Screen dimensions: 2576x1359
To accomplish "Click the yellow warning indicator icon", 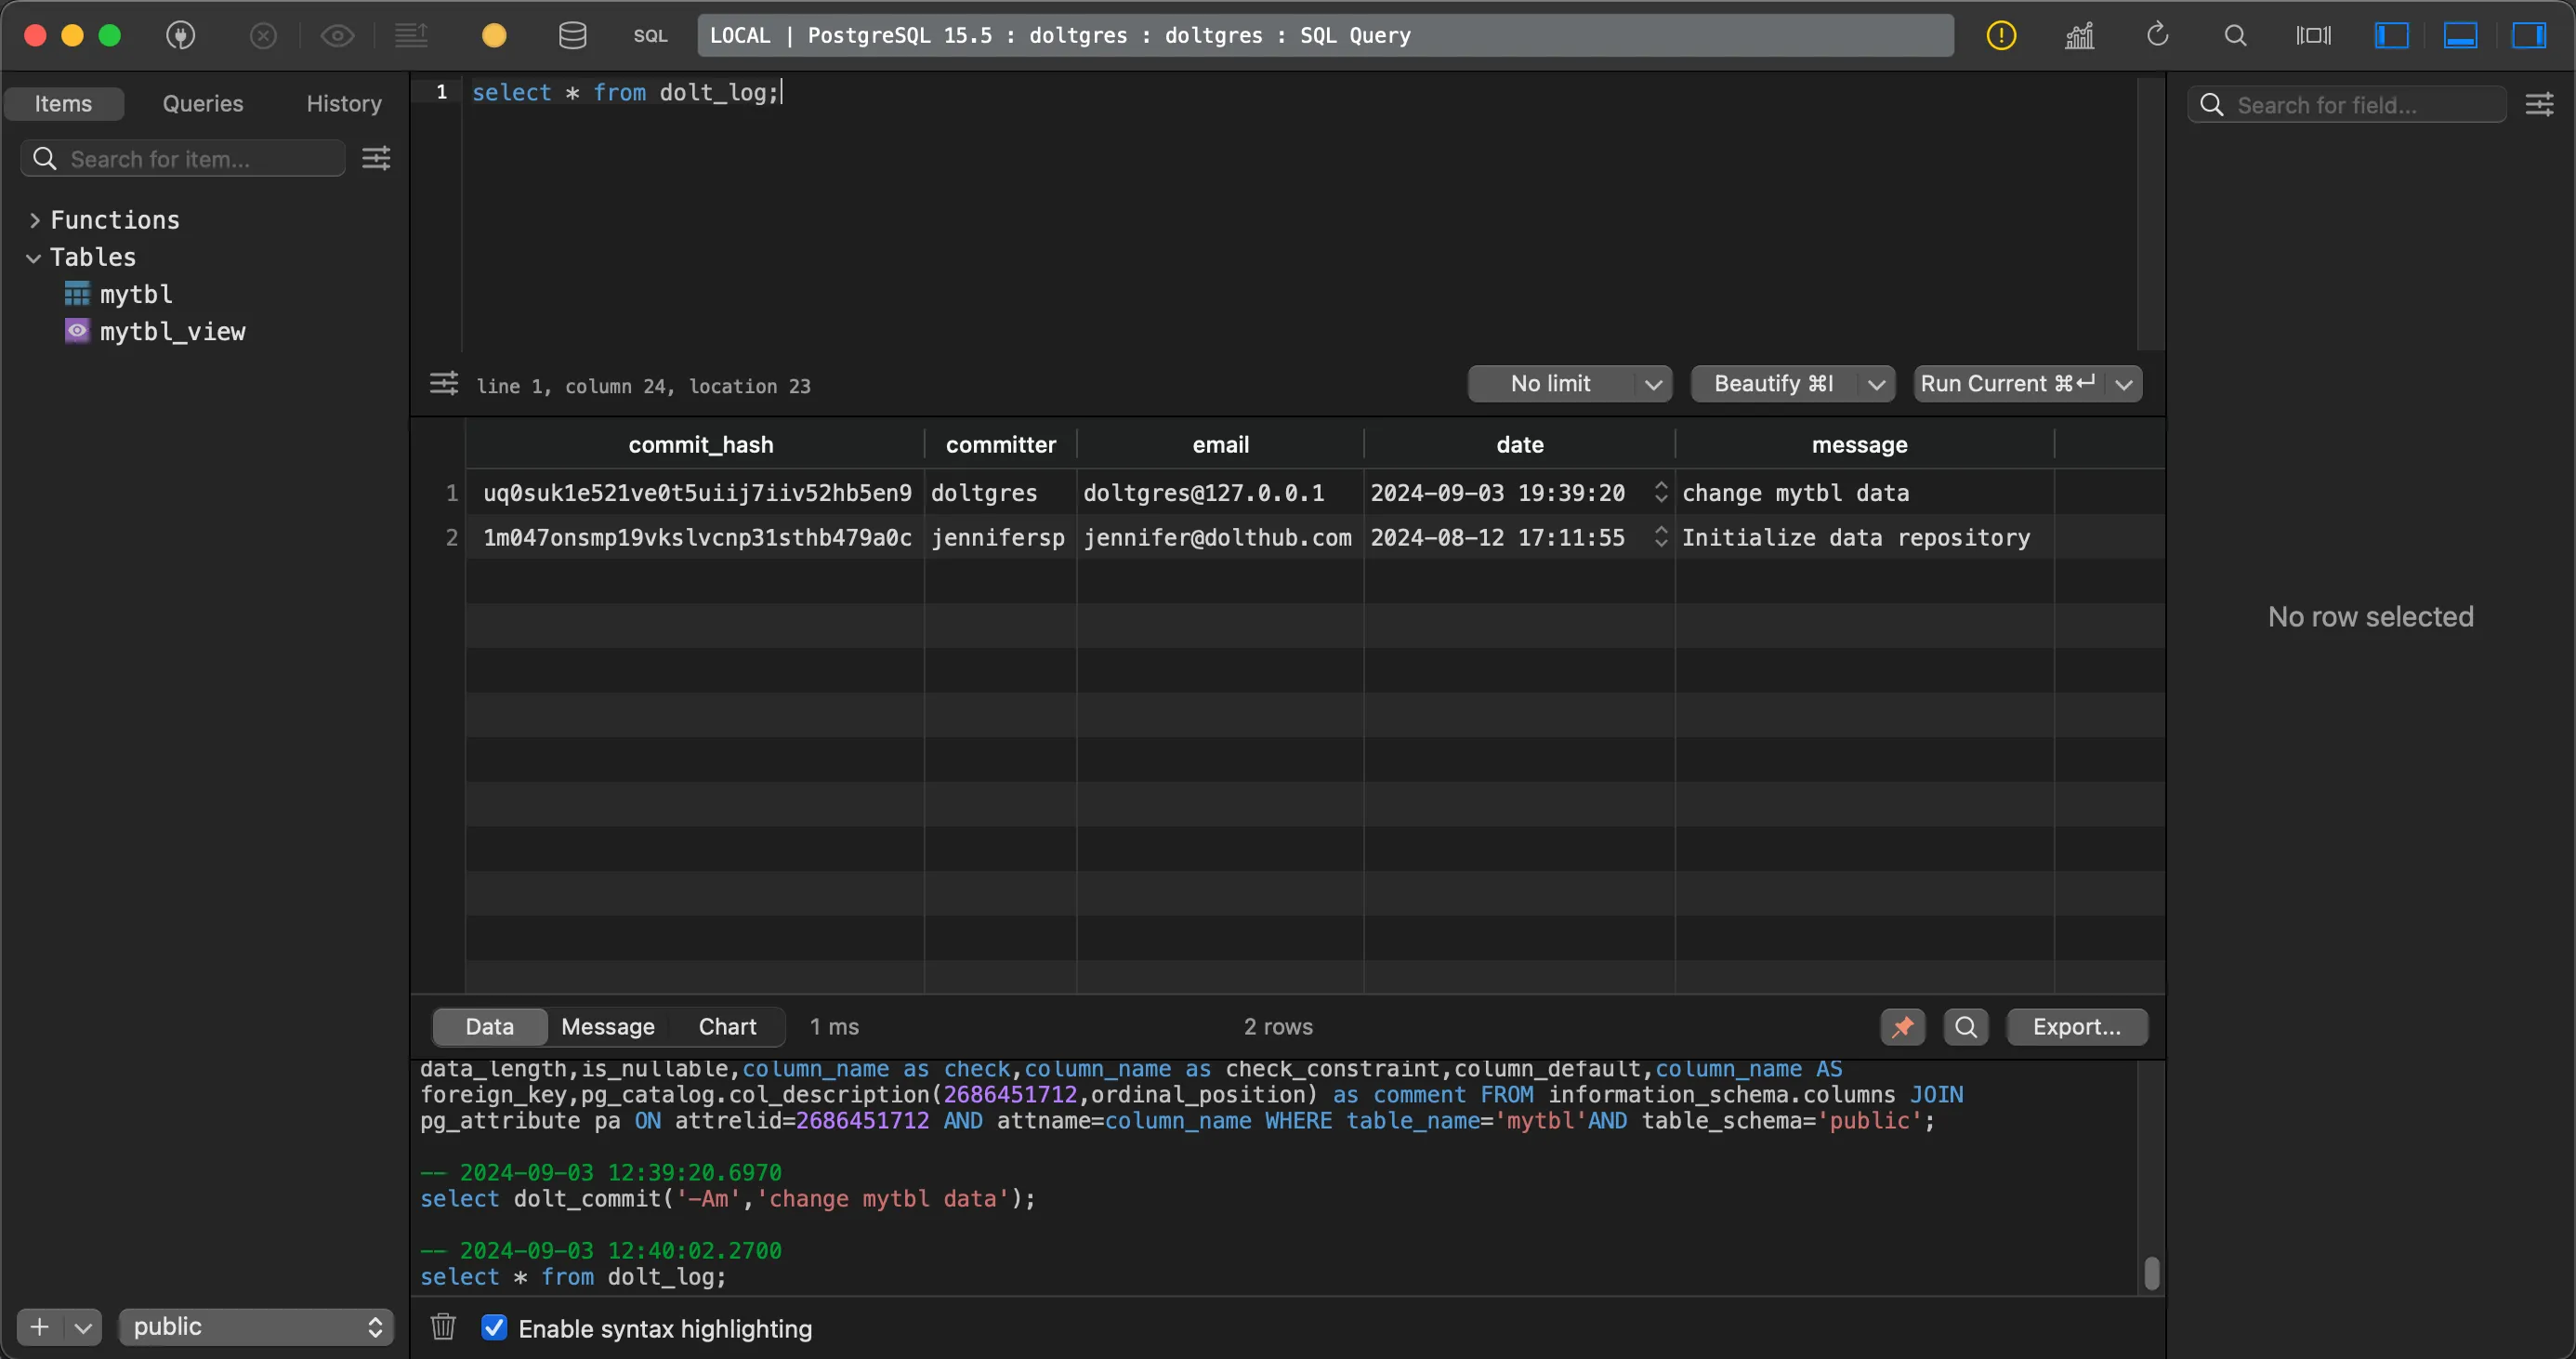I will (x=2001, y=36).
